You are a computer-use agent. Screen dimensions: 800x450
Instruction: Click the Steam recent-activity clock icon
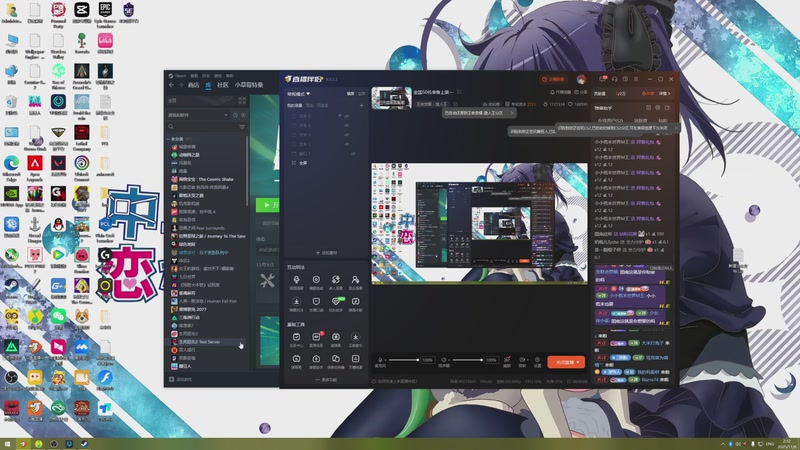[235, 115]
